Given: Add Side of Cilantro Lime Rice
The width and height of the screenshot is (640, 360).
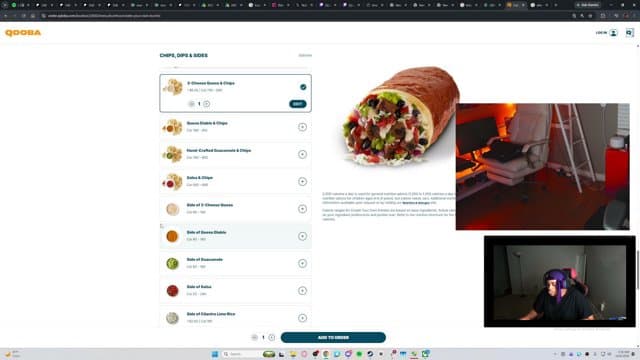Looking at the screenshot, I should tap(302, 318).
